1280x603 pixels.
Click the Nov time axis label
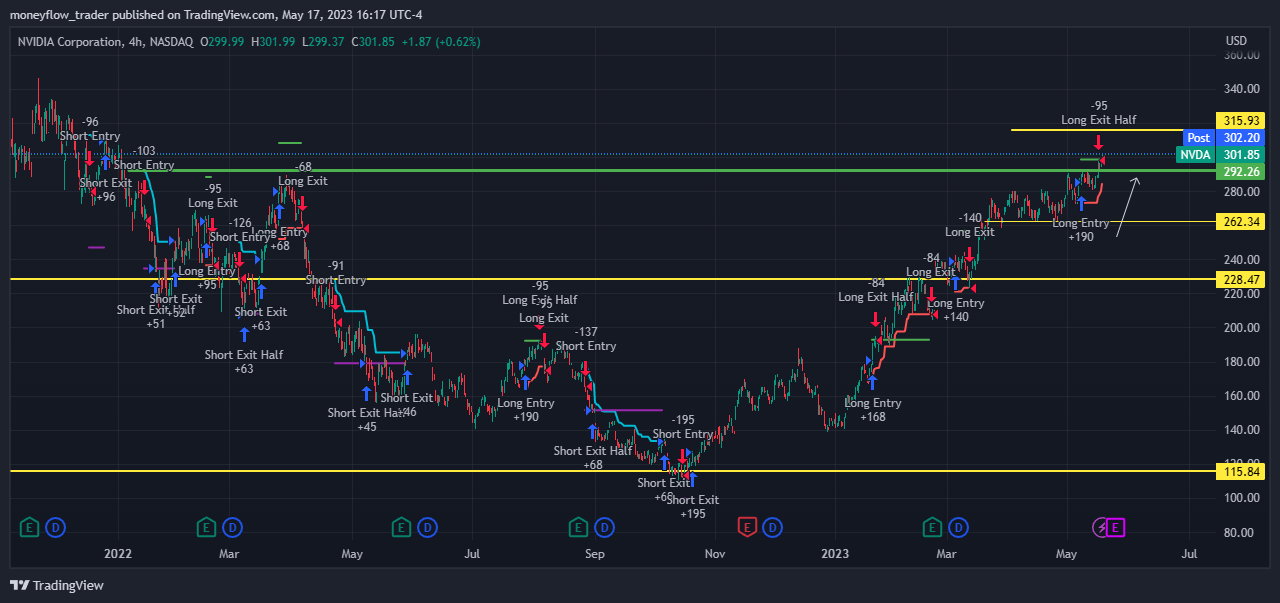714,552
